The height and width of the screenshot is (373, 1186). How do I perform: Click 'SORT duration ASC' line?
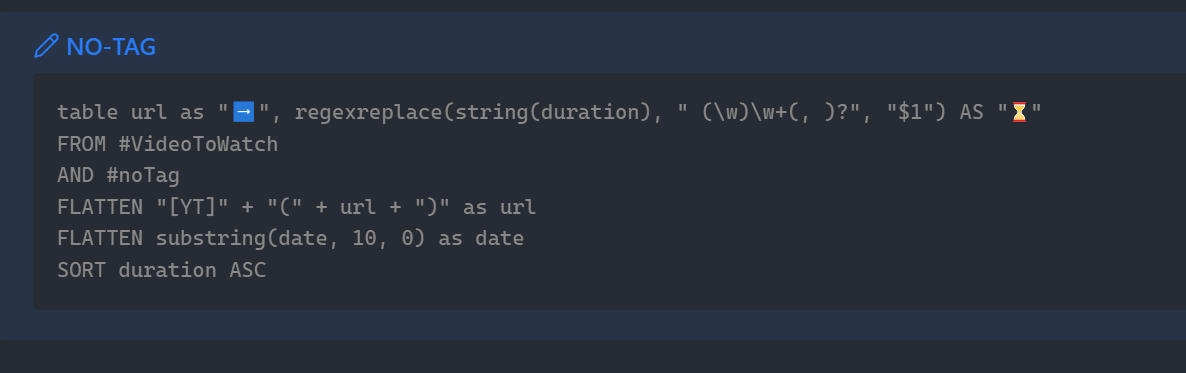point(162,270)
